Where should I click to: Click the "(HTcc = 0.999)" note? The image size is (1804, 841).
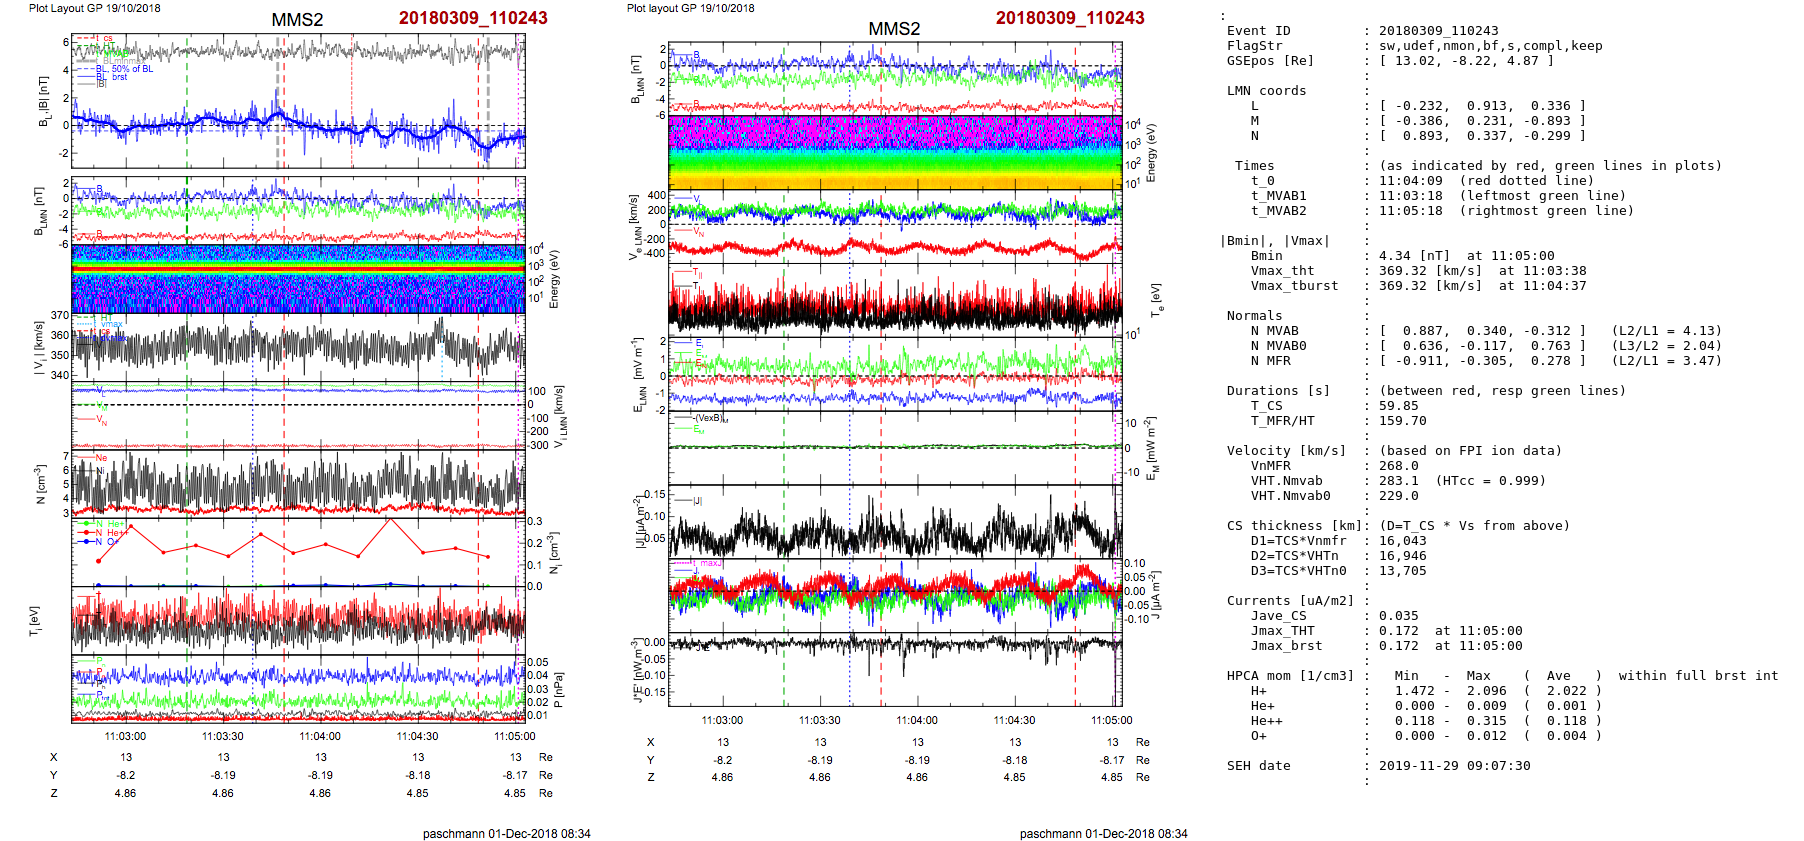[1490, 481]
